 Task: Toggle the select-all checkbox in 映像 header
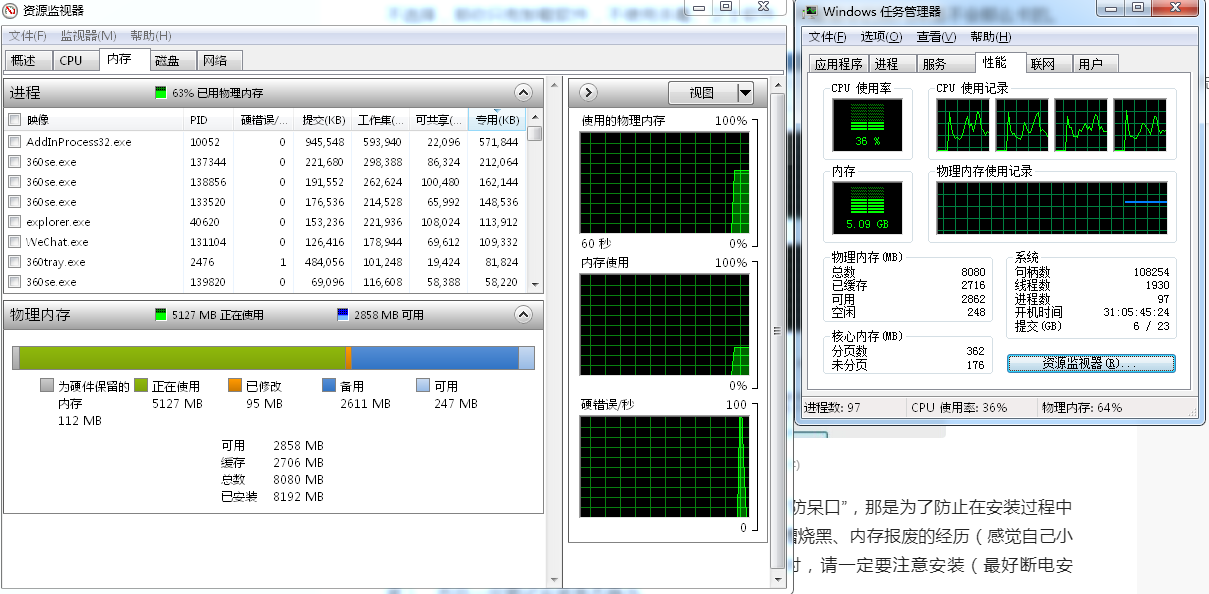14,120
